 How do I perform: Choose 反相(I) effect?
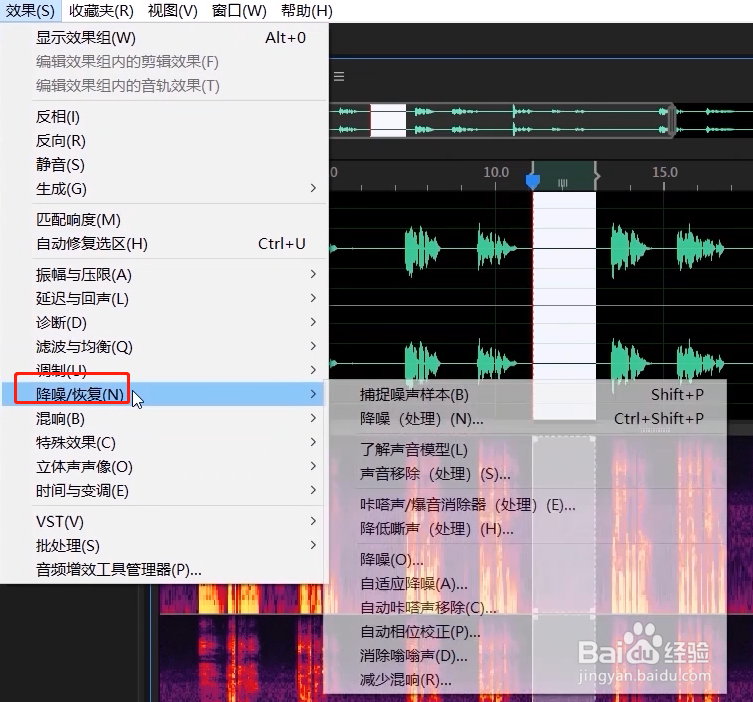[164, 117]
